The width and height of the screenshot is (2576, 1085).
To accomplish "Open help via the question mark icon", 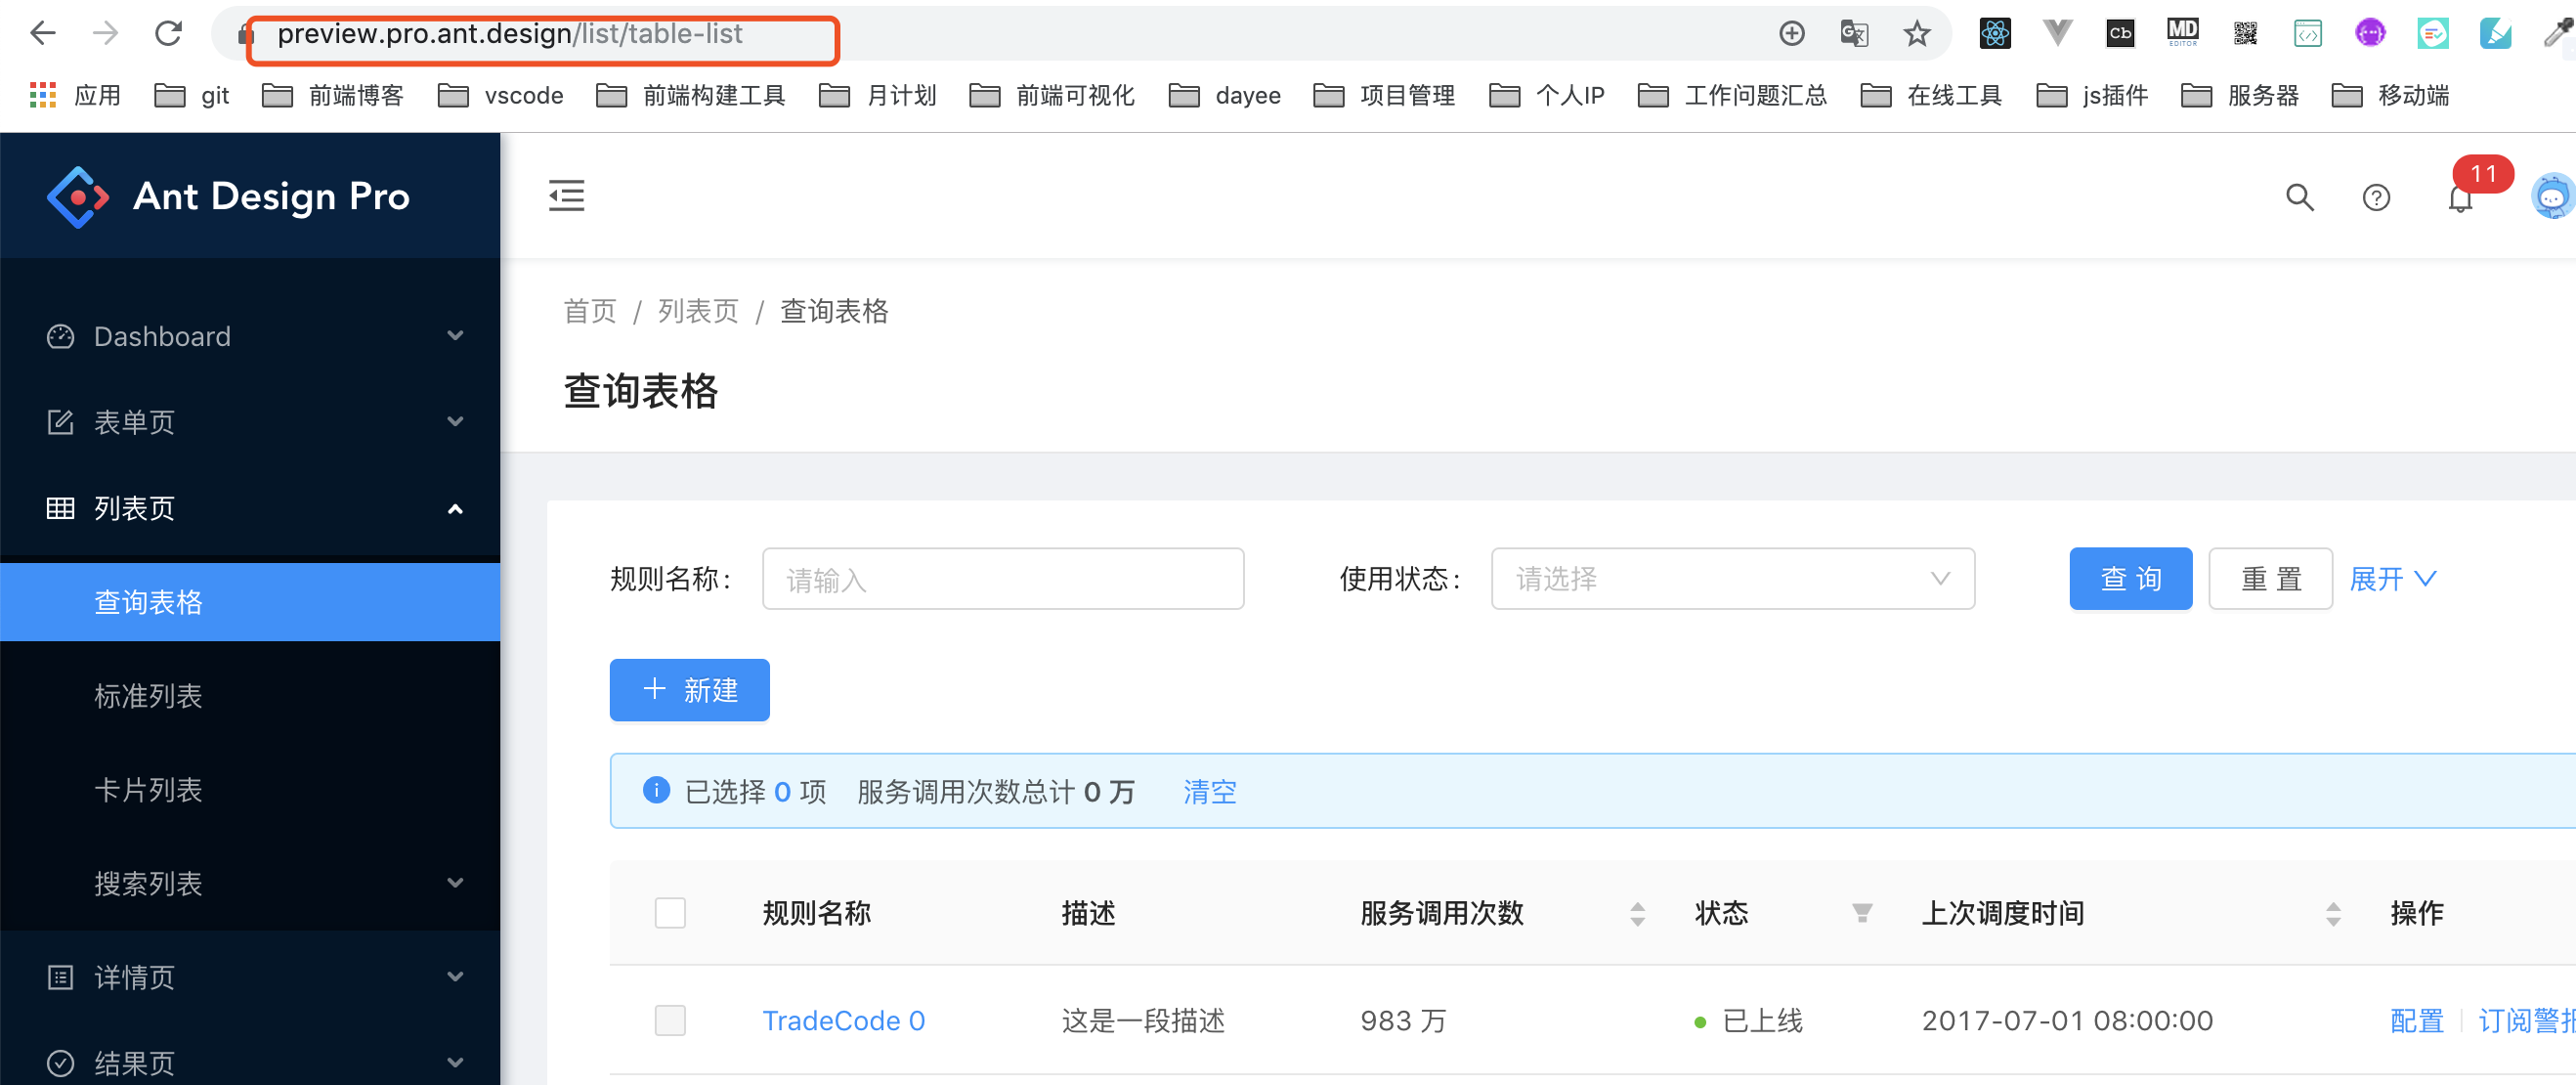I will 2377,197.
